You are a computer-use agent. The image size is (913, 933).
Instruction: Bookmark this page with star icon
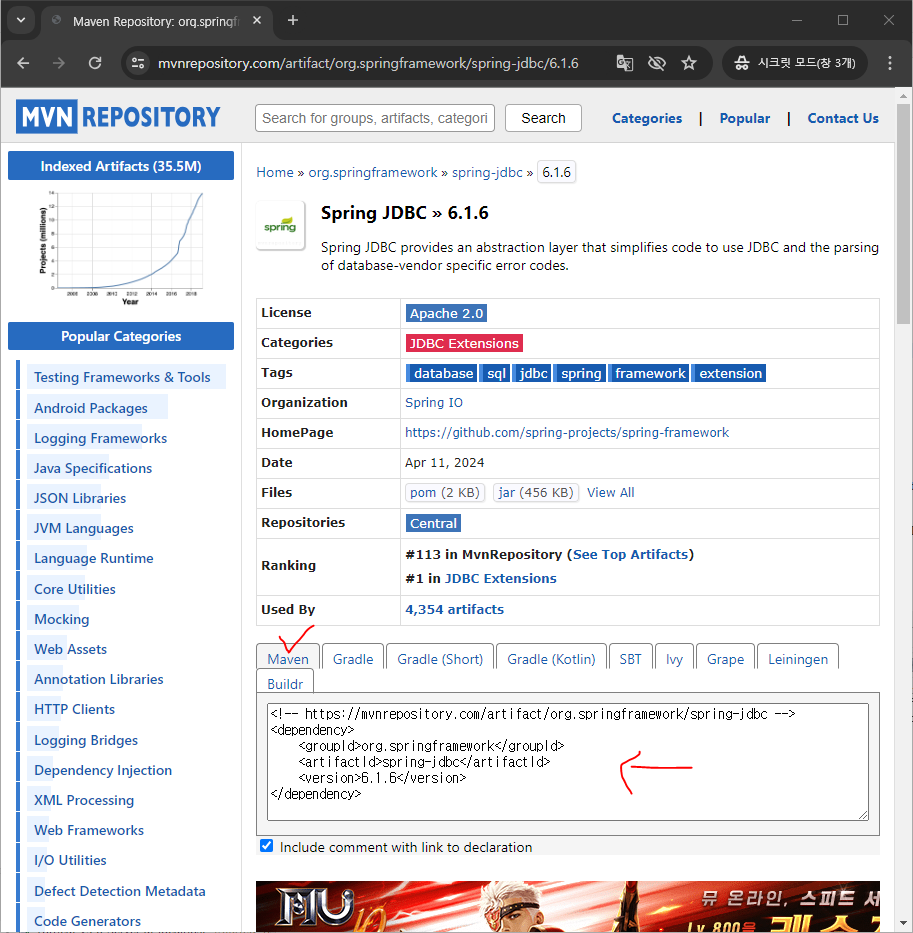pyautogui.click(x=689, y=63)
